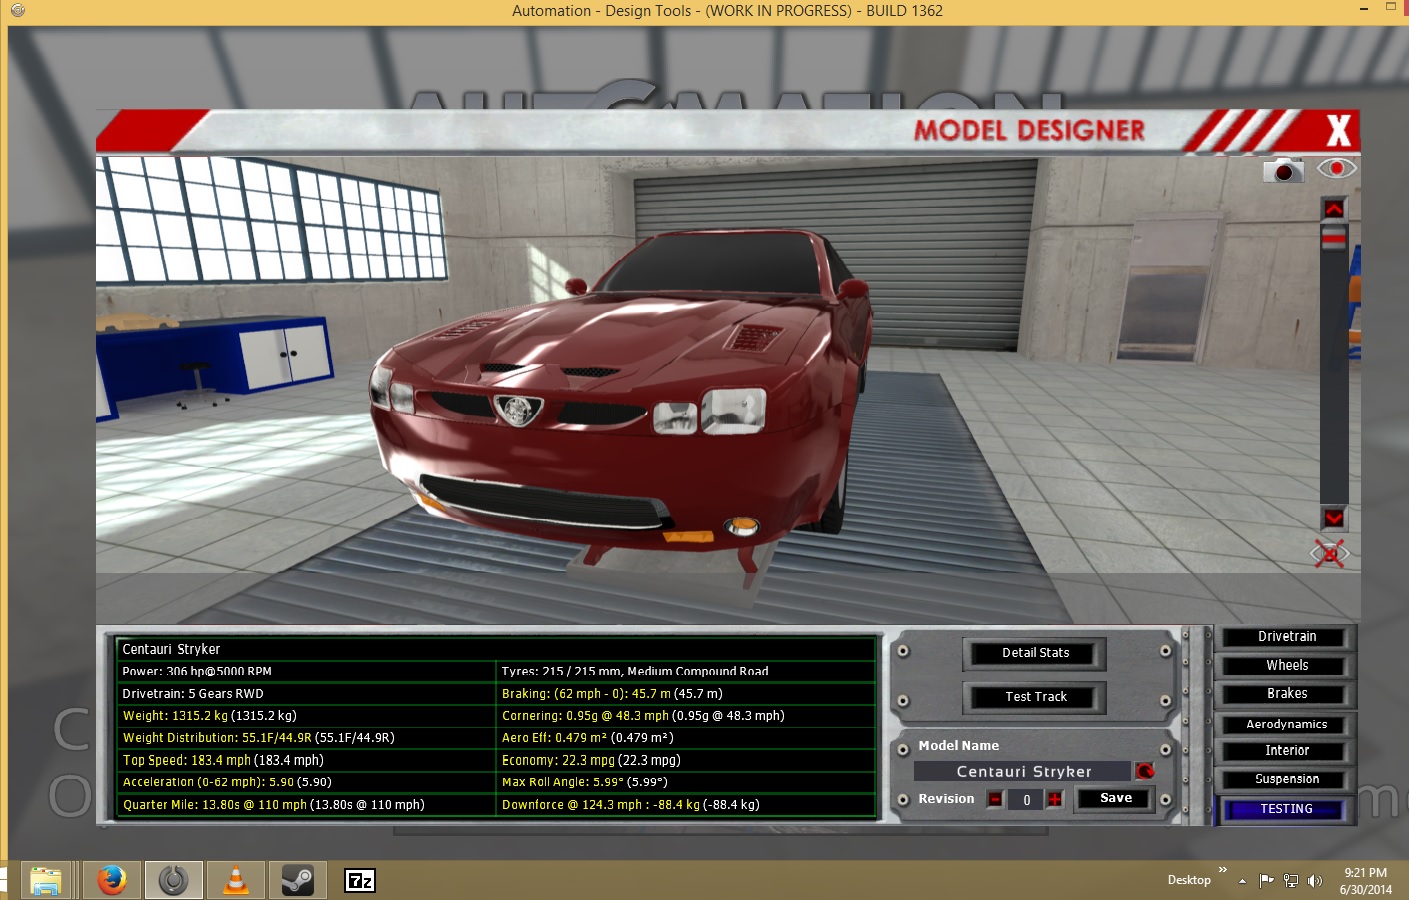Open the Test Track
The width and height of the screenshot is (1409, 900).
click(1035, 697)
